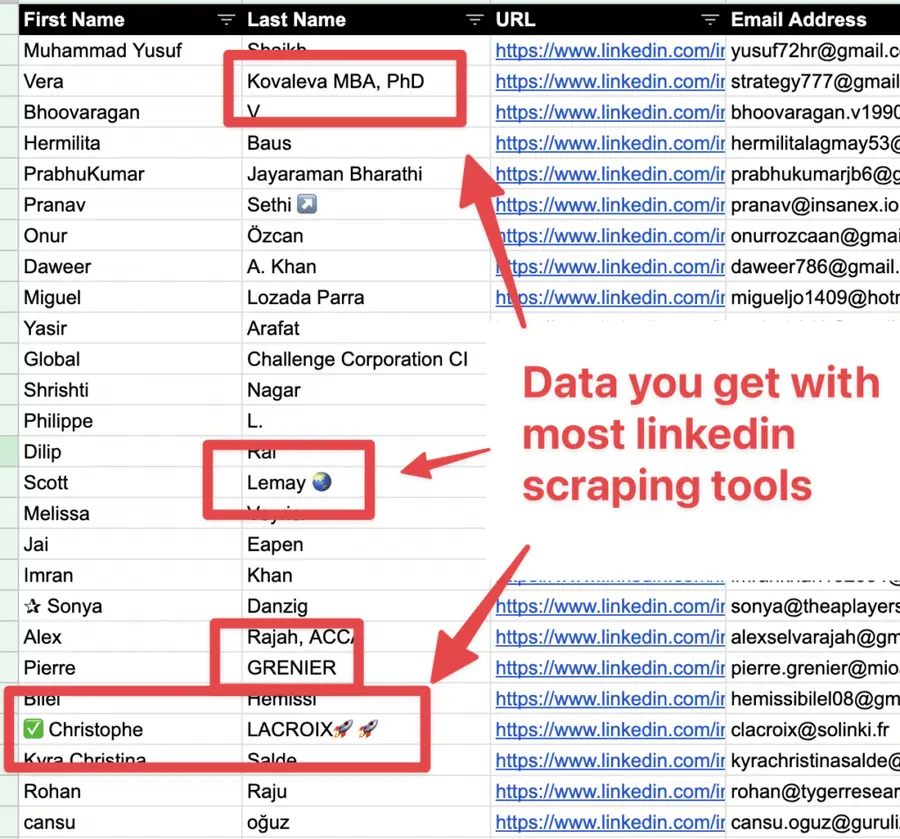Open the Last Name filter dropdown
900x839 pixels.
[x=475, y=19]
